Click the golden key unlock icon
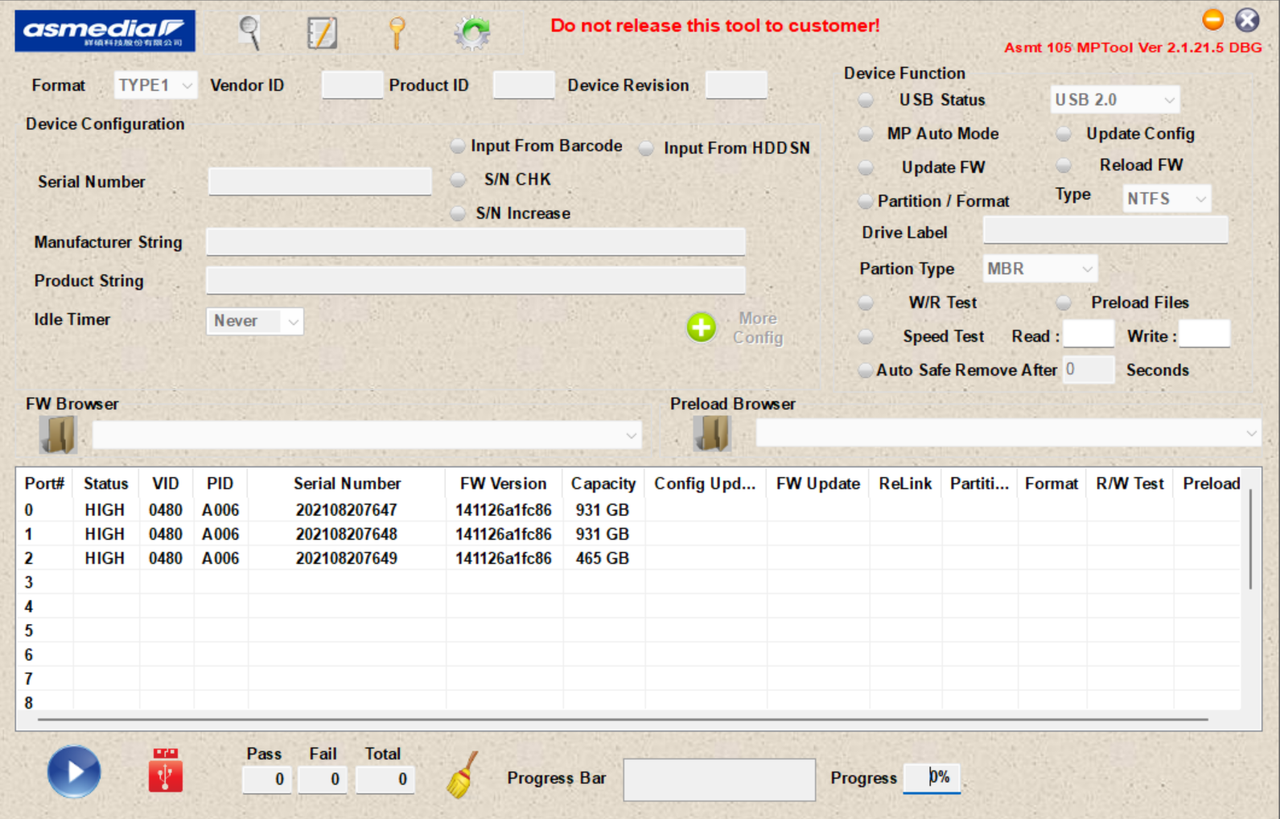Viewport: 1280px width, 819px height. pos(397,33)
